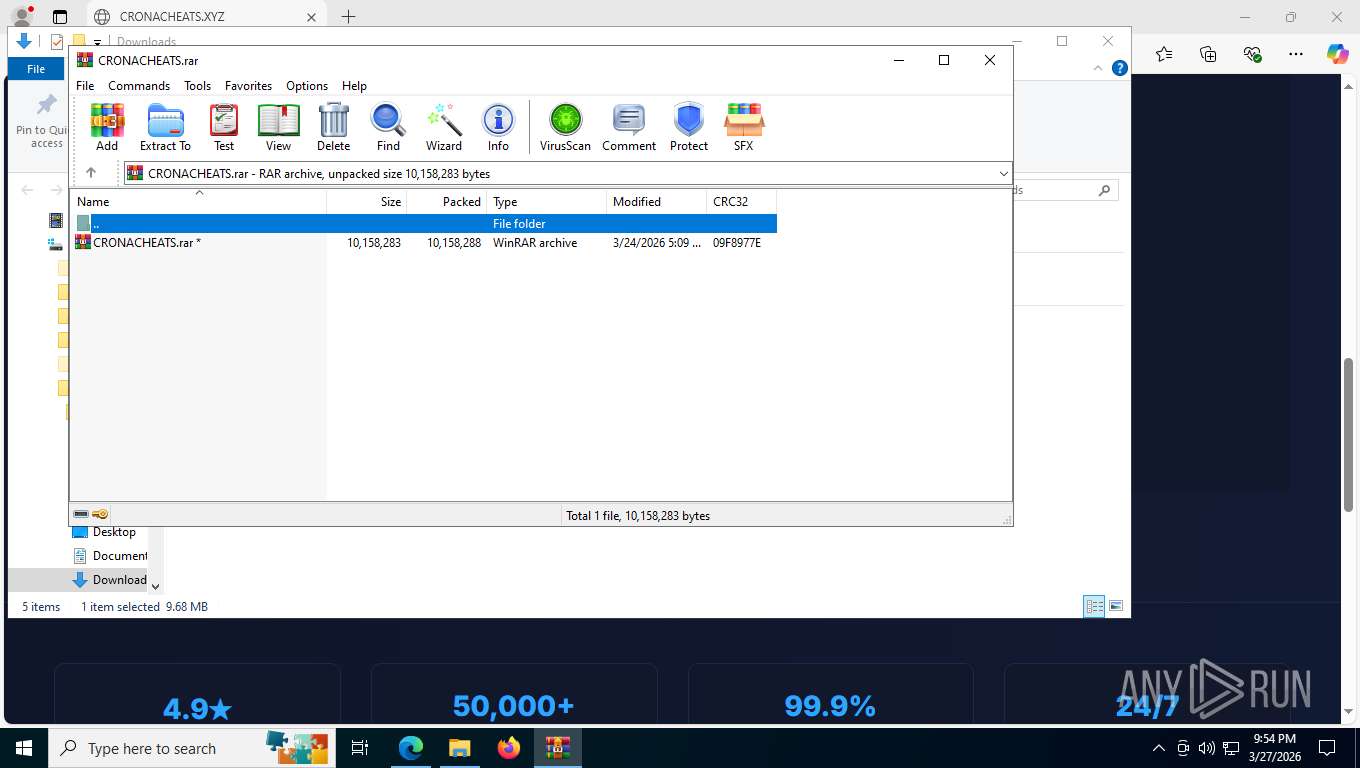Collapse the Explorer ribbon chevron

(x=1100, y=68)
